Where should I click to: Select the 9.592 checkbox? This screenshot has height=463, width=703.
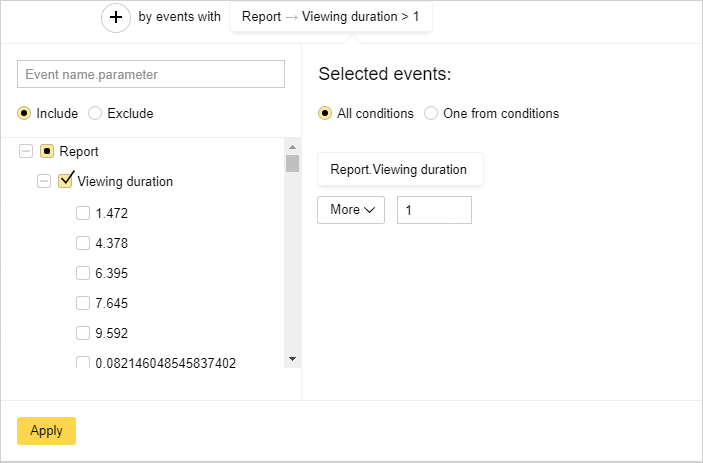pos(83,333)
